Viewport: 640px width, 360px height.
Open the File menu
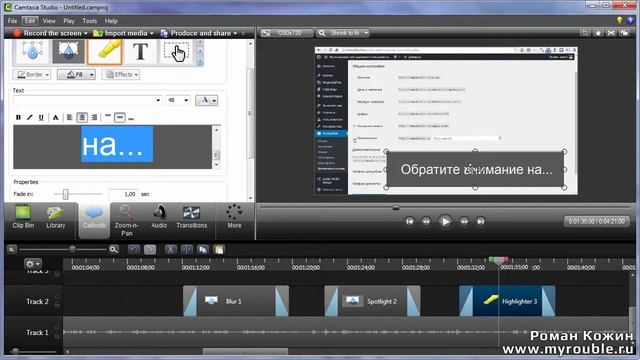(x=12, y=21)
